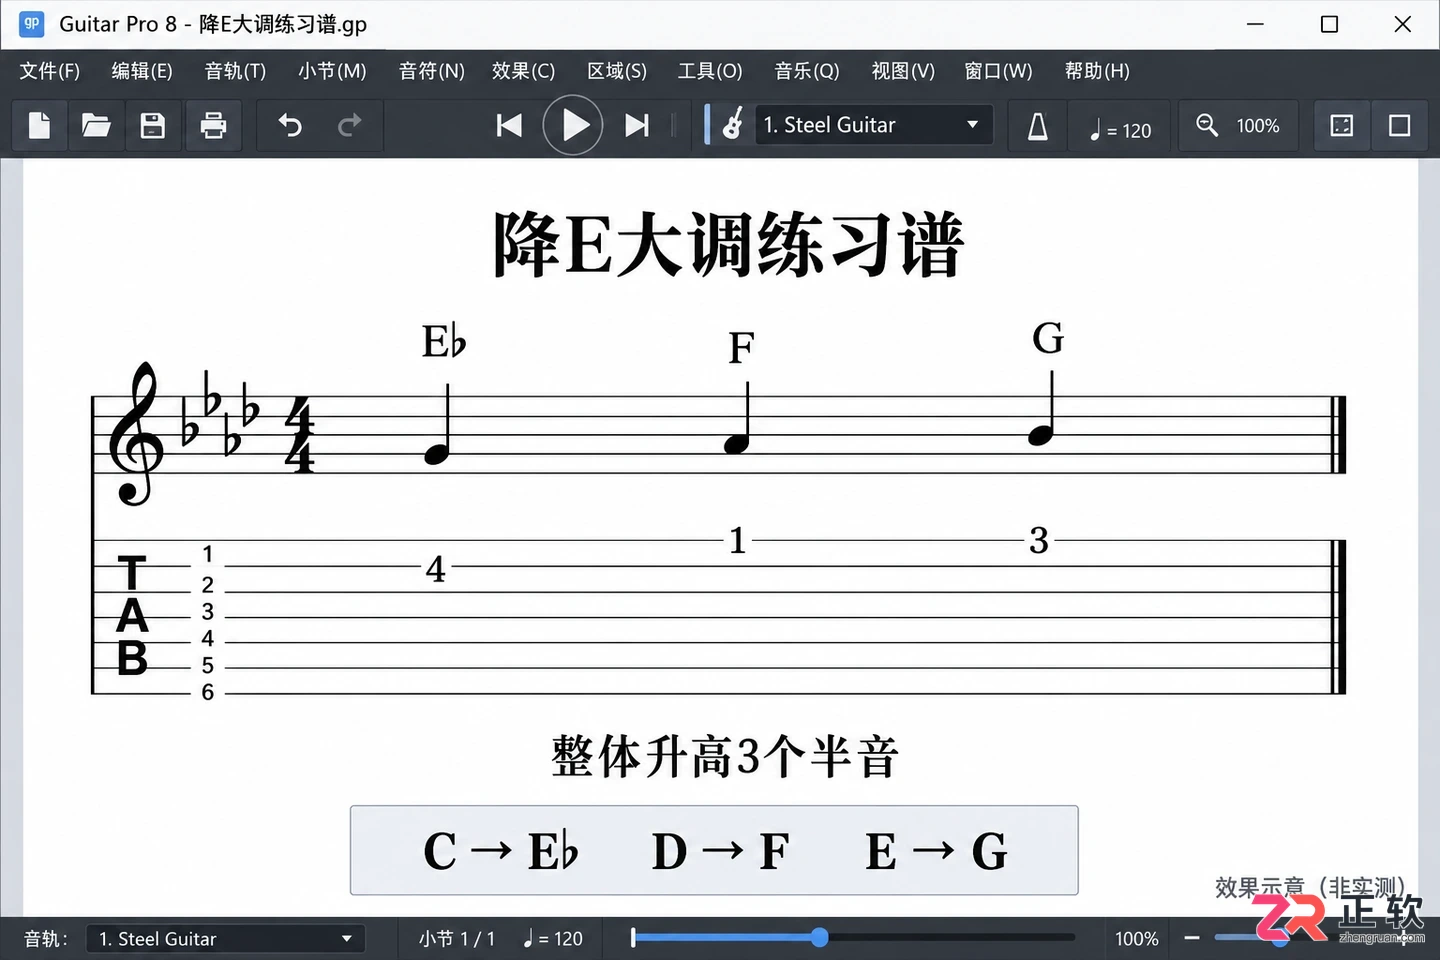Create a new file with the blank page icon
The height and width of the screenshot is (960, 1440).
pos(40,125)
